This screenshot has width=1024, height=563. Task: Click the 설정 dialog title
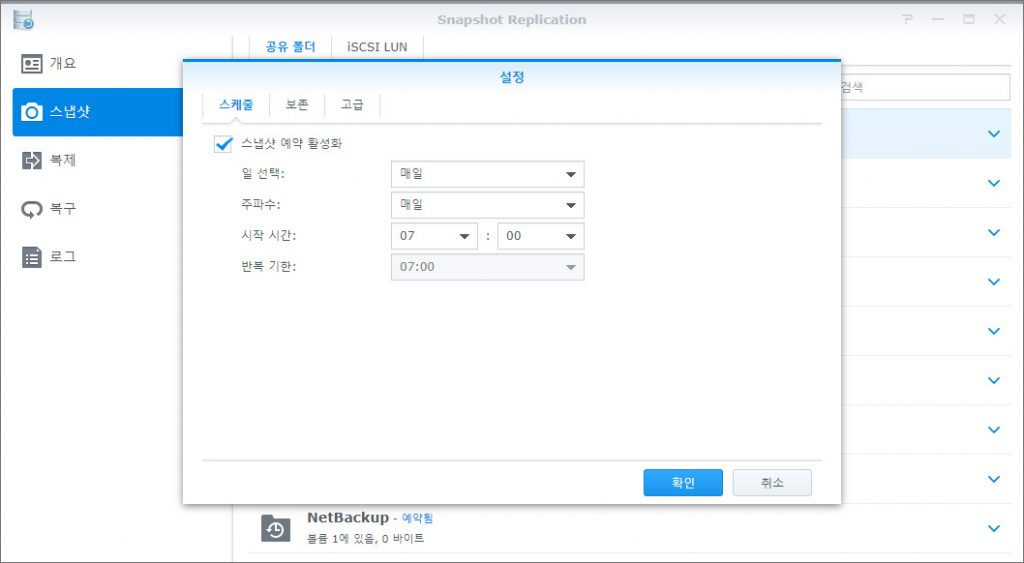pos(512,77)
